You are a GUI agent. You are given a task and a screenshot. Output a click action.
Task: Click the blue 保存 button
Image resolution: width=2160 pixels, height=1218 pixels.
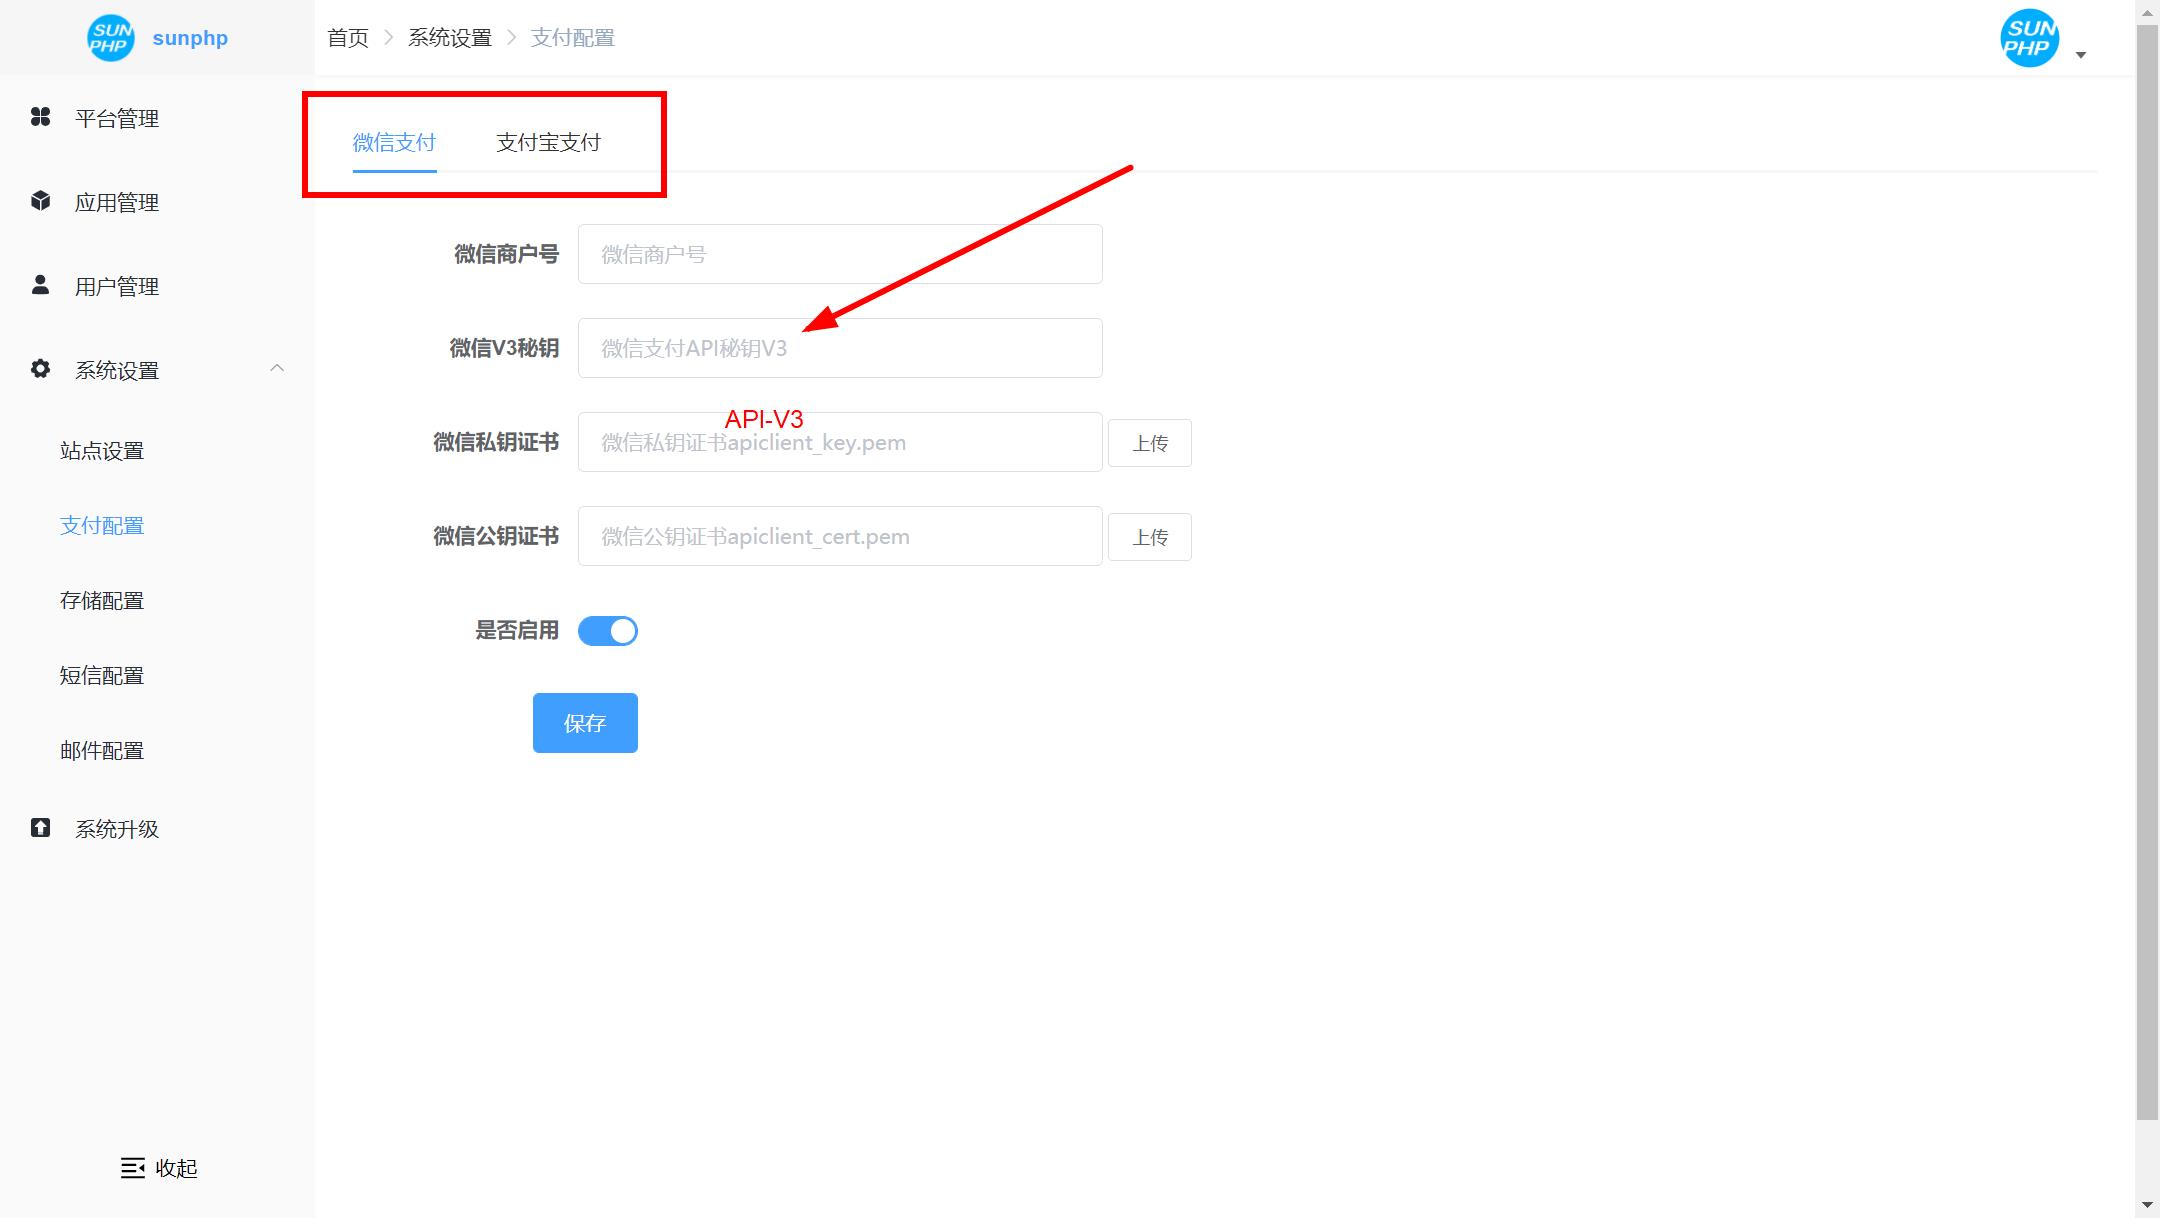(585, 723)
